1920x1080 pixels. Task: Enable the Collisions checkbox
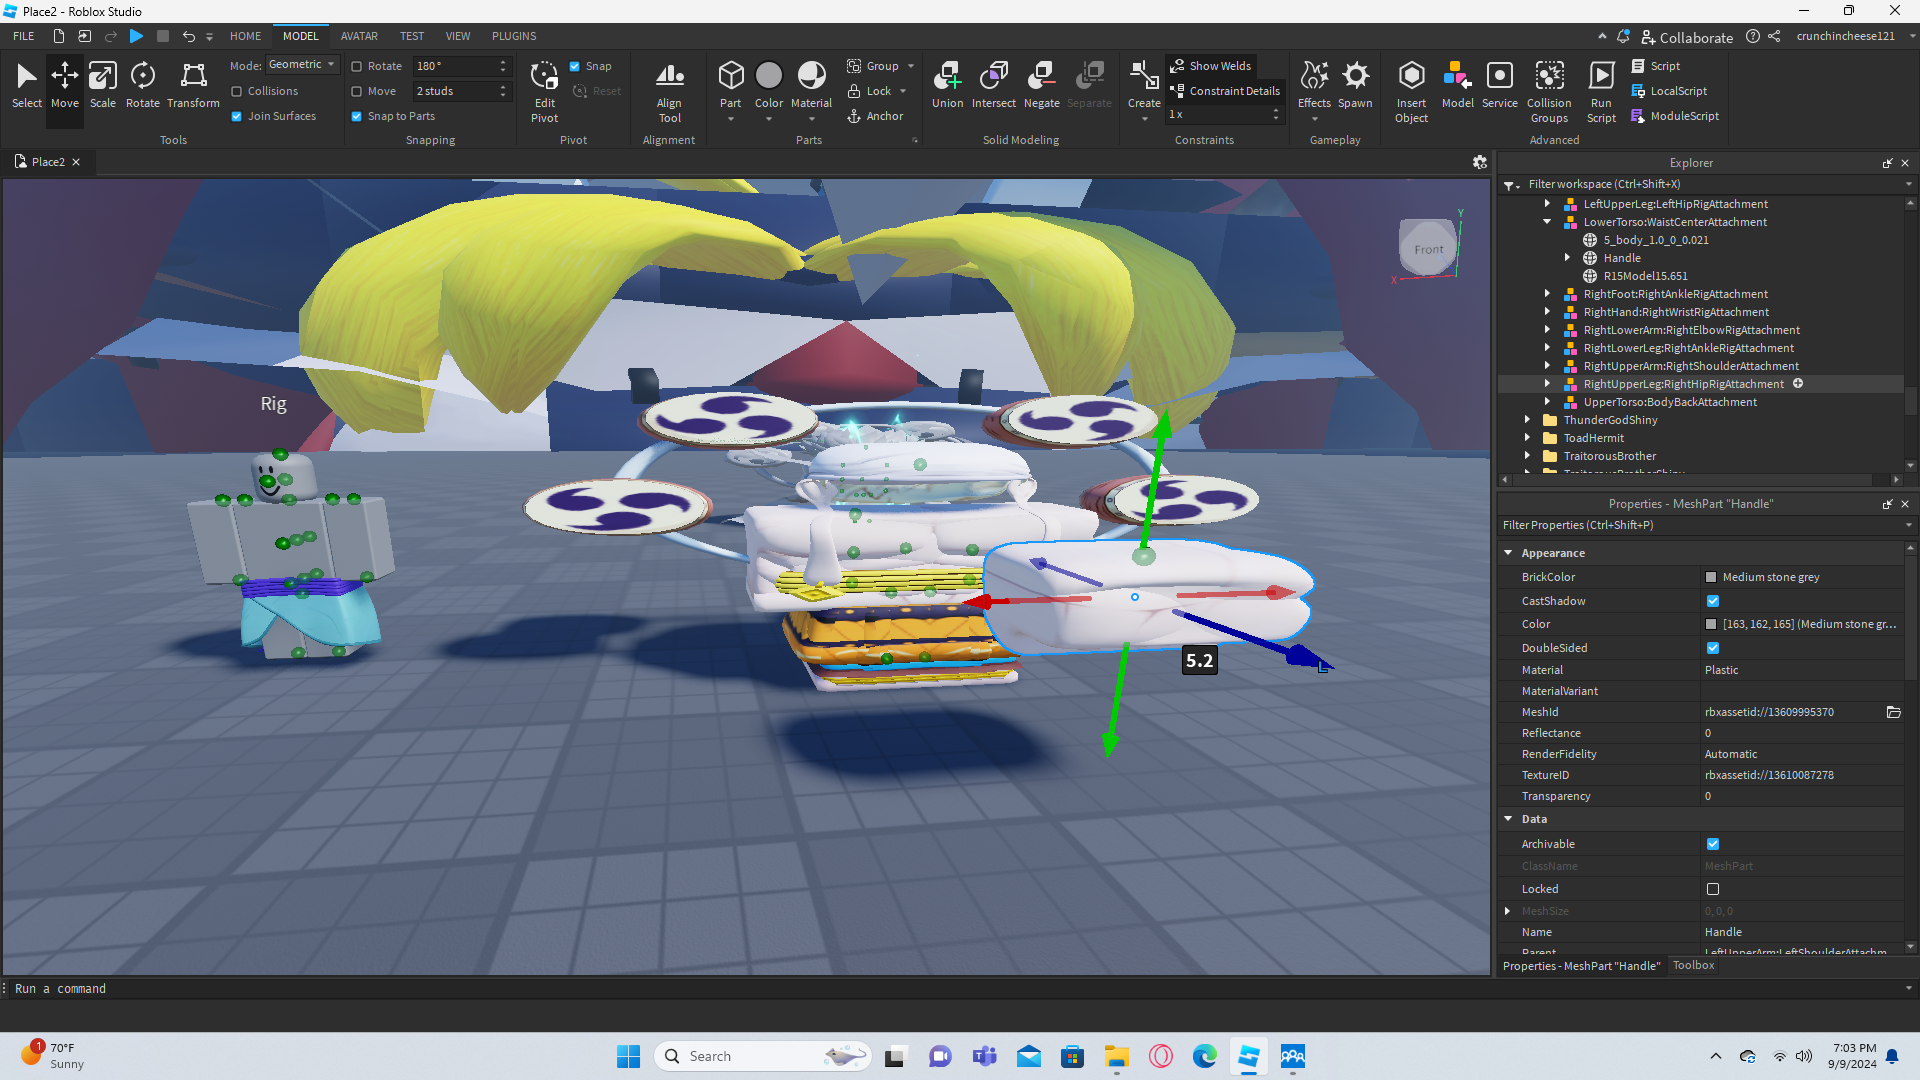tap(237, 91)
